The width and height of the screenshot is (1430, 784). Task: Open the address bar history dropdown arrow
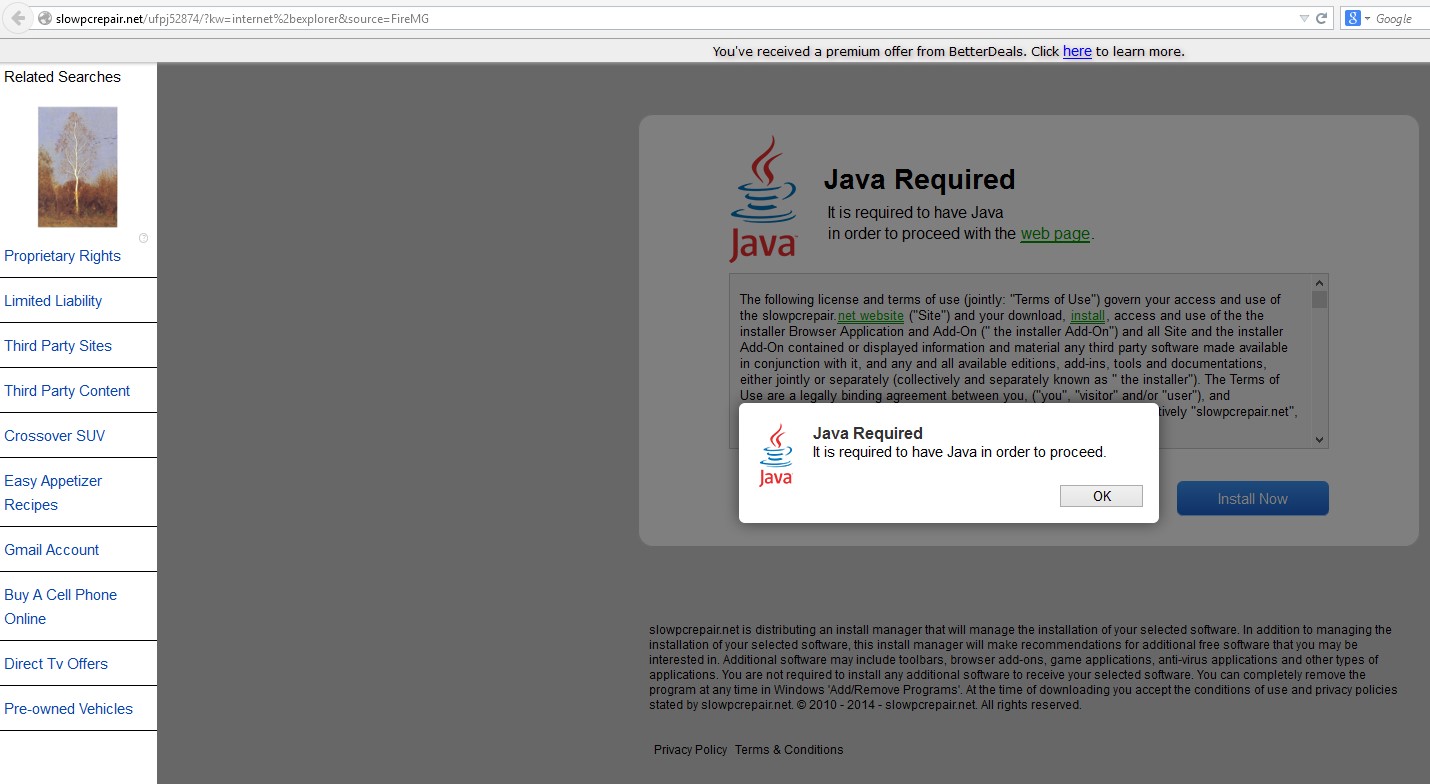click(x=1304, y=18)
